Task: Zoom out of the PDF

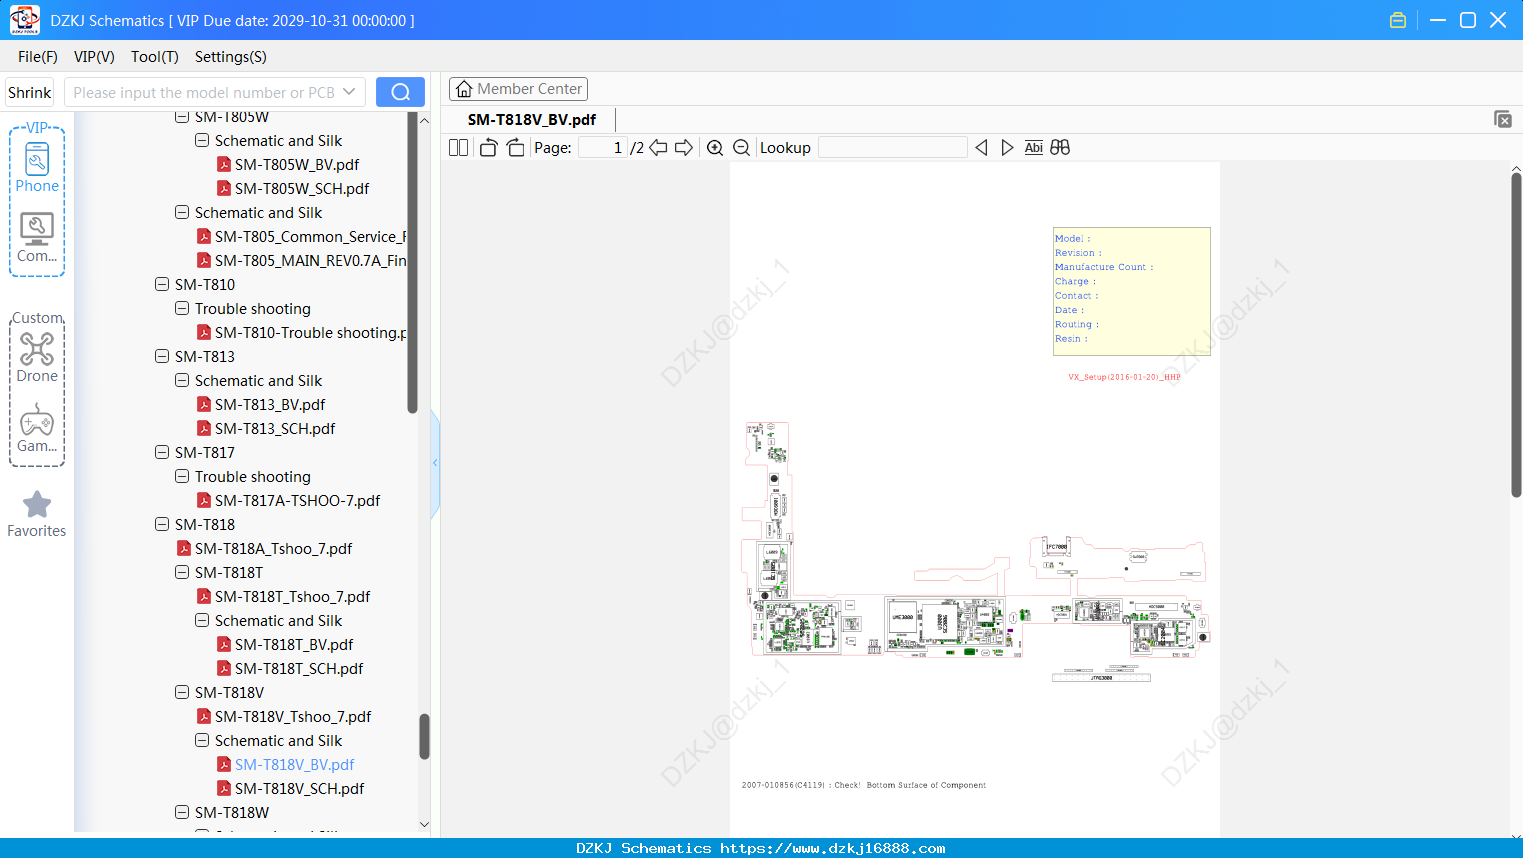Action: click(741, 148)
